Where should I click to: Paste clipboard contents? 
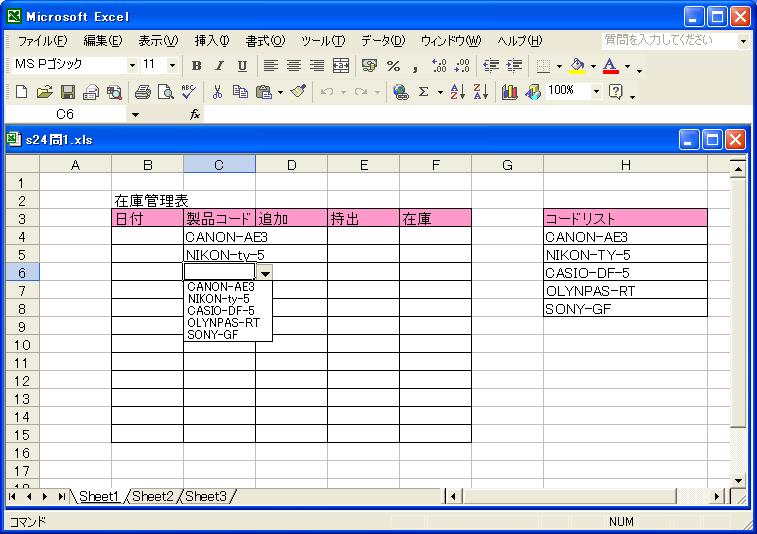264,92
